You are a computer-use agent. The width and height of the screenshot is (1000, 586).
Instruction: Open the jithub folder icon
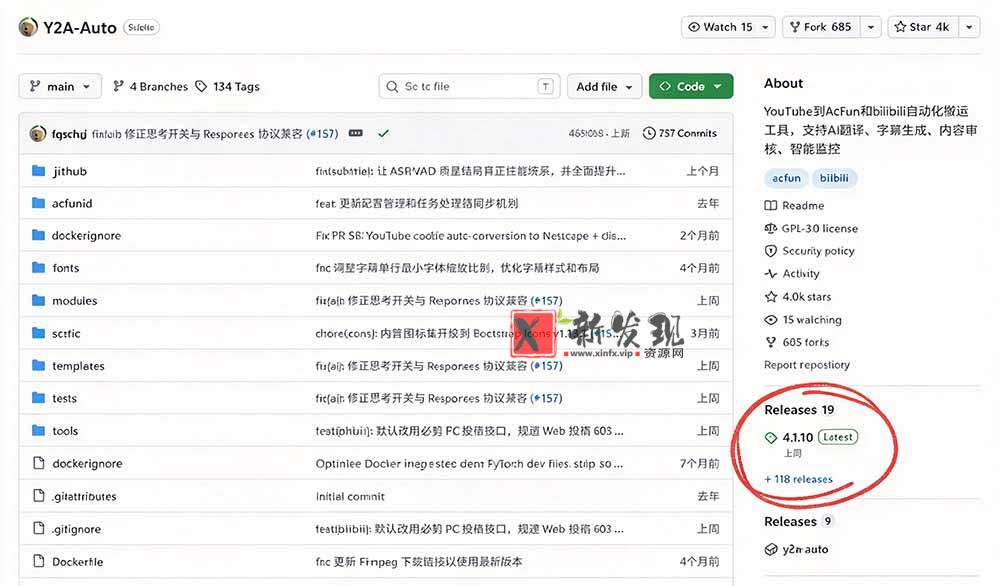click(39, 171)
